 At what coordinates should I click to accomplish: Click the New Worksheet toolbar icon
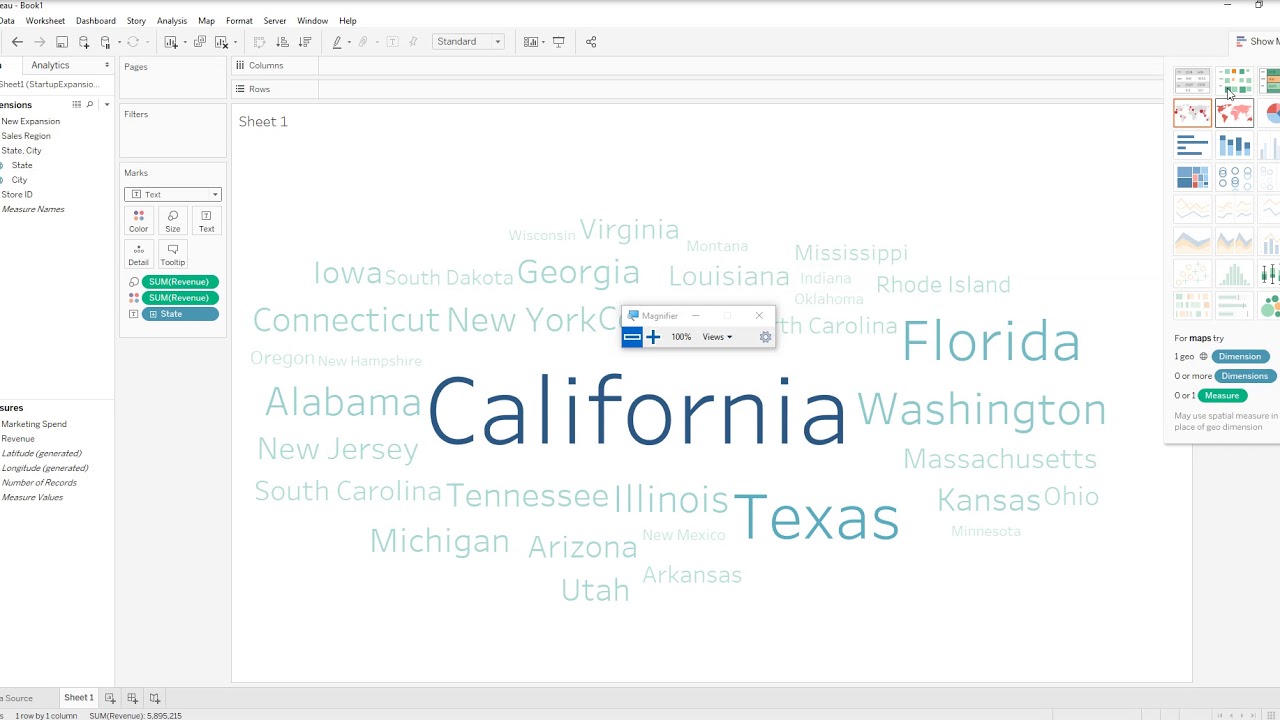171,42
